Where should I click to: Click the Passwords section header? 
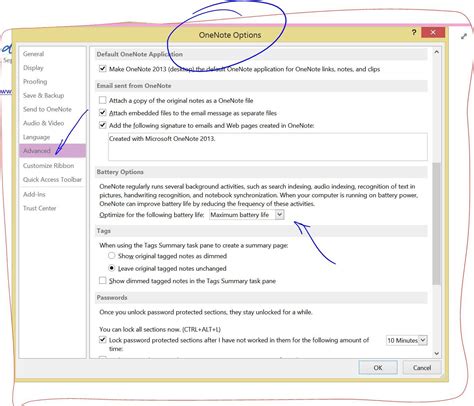coord(261,297)
